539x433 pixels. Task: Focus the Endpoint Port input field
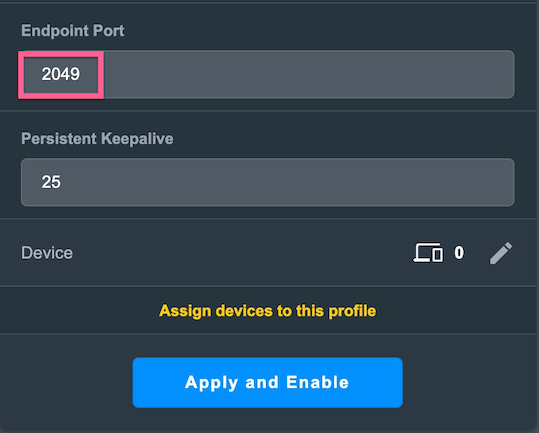pos(267,74)
